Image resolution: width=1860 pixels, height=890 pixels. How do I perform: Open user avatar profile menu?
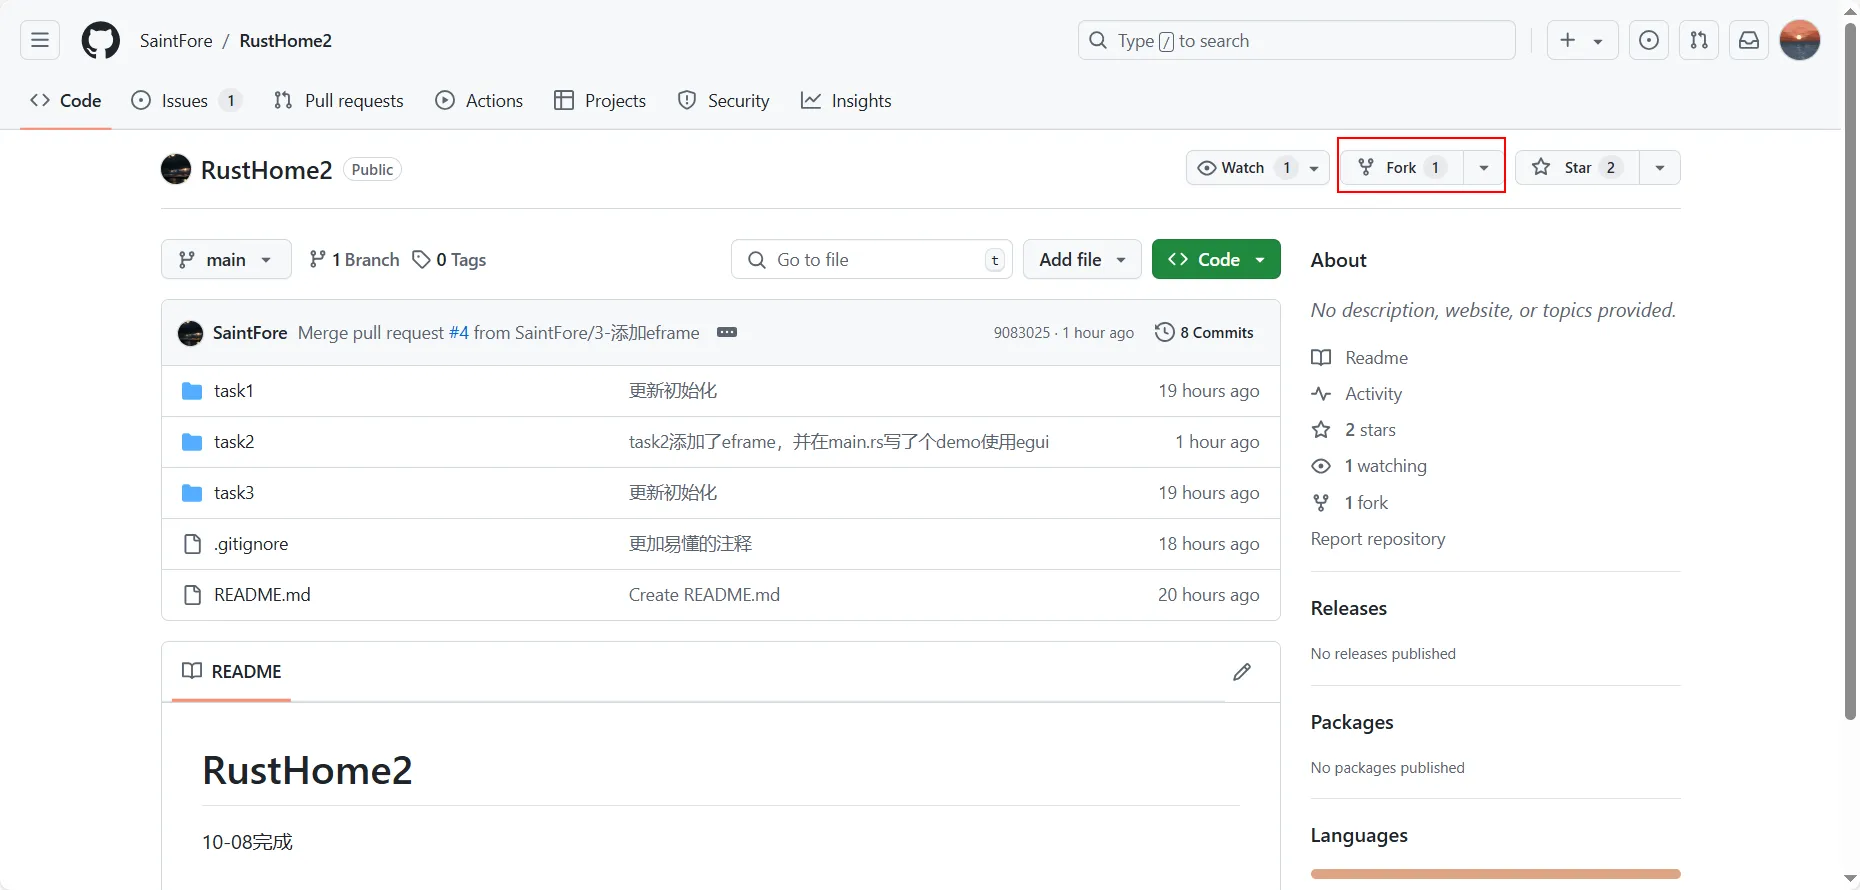pyautogui.click(x=1799, y=41)
